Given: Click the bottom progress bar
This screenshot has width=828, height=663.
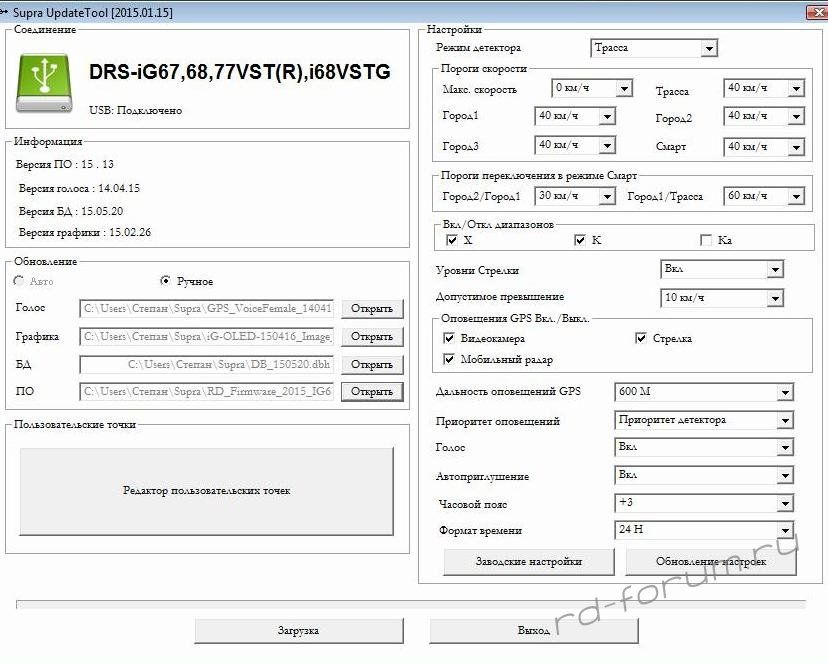Looking at the screenshot, I should [x=411, y=604].
